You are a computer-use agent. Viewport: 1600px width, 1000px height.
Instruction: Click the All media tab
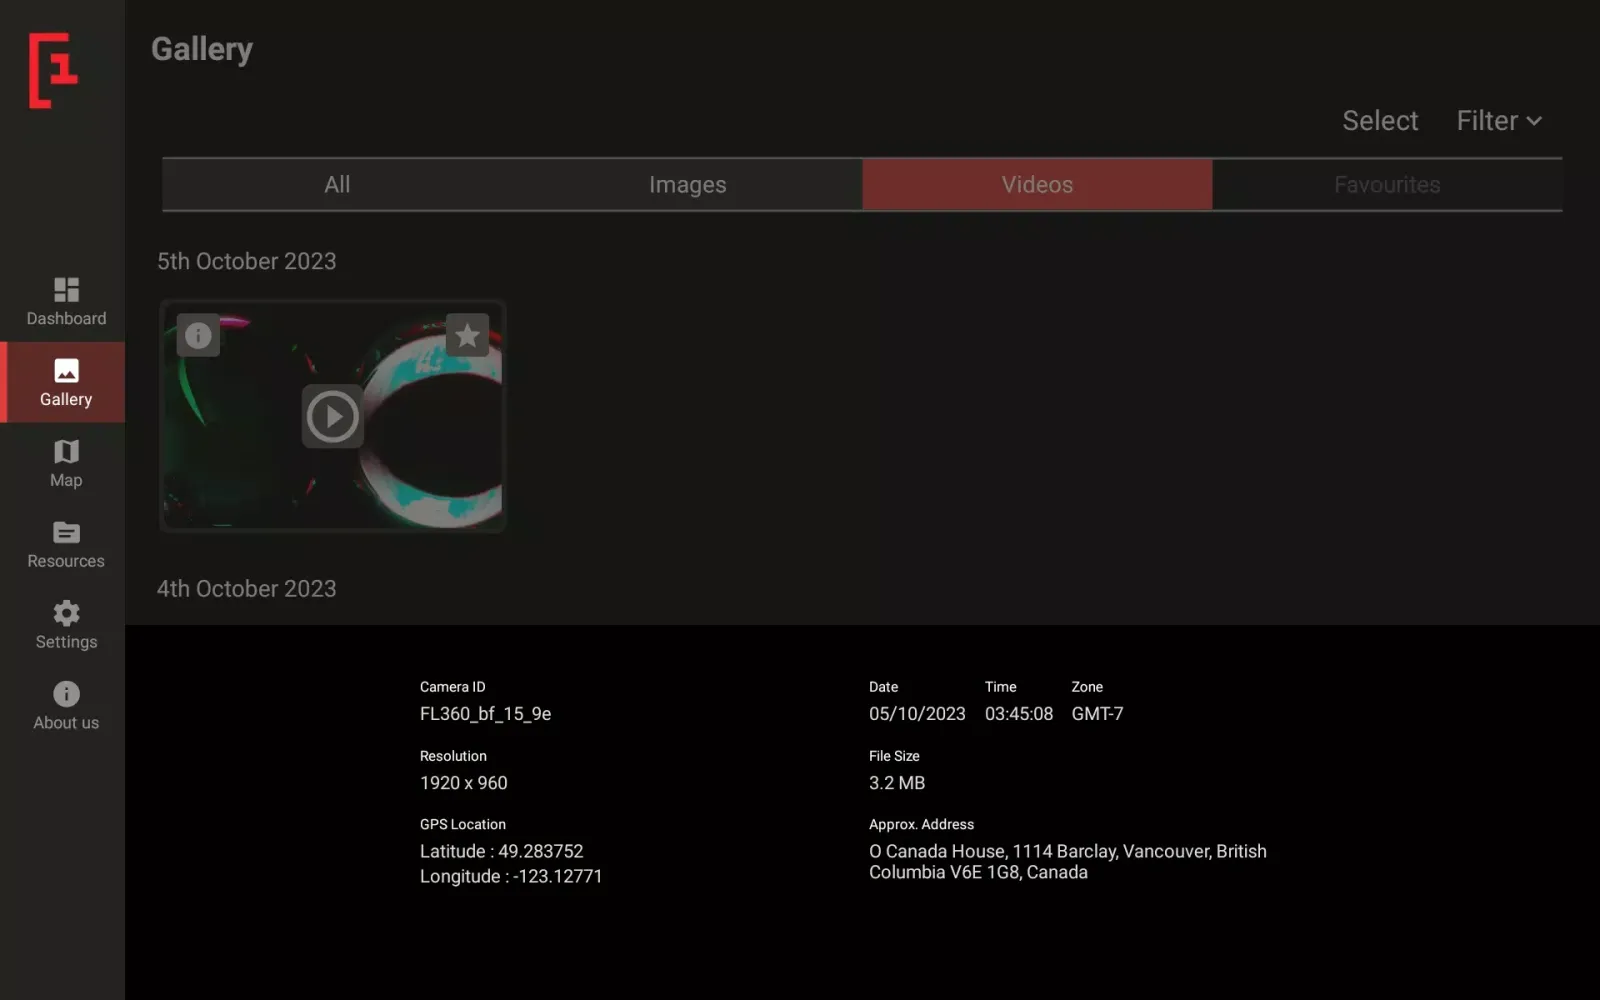coord(336,184)
